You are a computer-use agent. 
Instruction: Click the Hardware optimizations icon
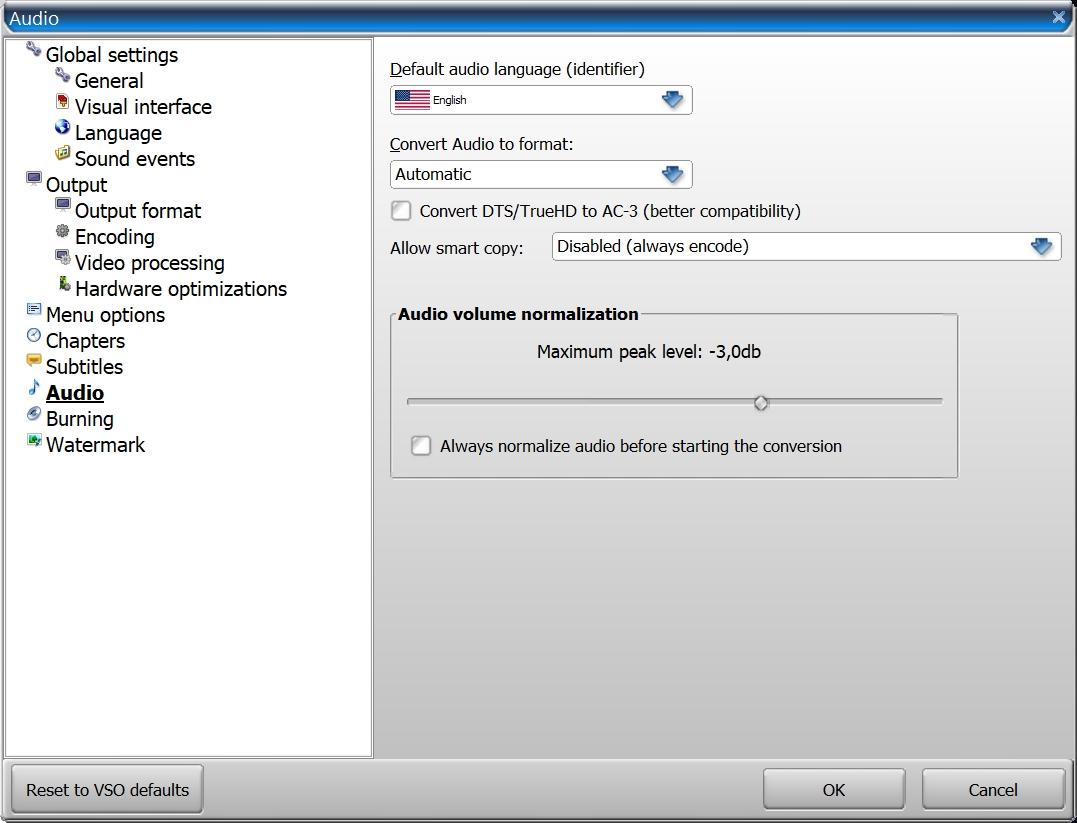click(x=64, y=283)
